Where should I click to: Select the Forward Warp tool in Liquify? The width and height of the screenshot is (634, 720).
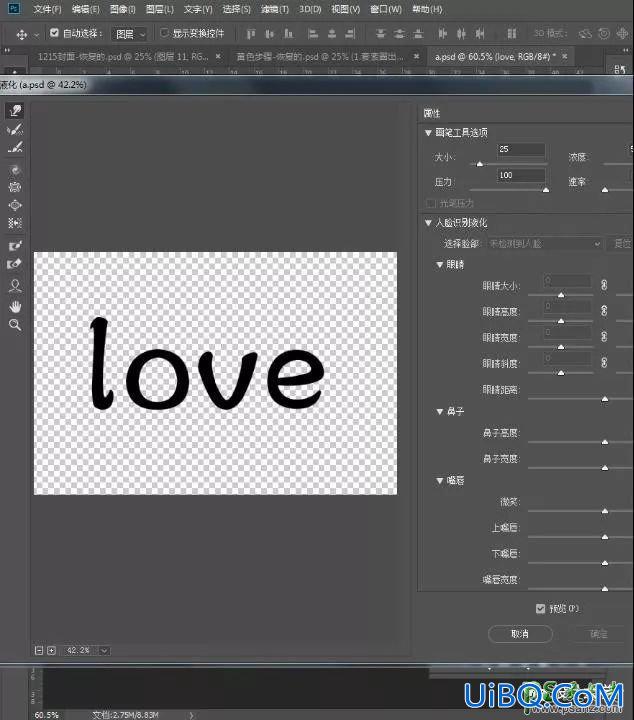pyautogui.click(x=15, y=111)
